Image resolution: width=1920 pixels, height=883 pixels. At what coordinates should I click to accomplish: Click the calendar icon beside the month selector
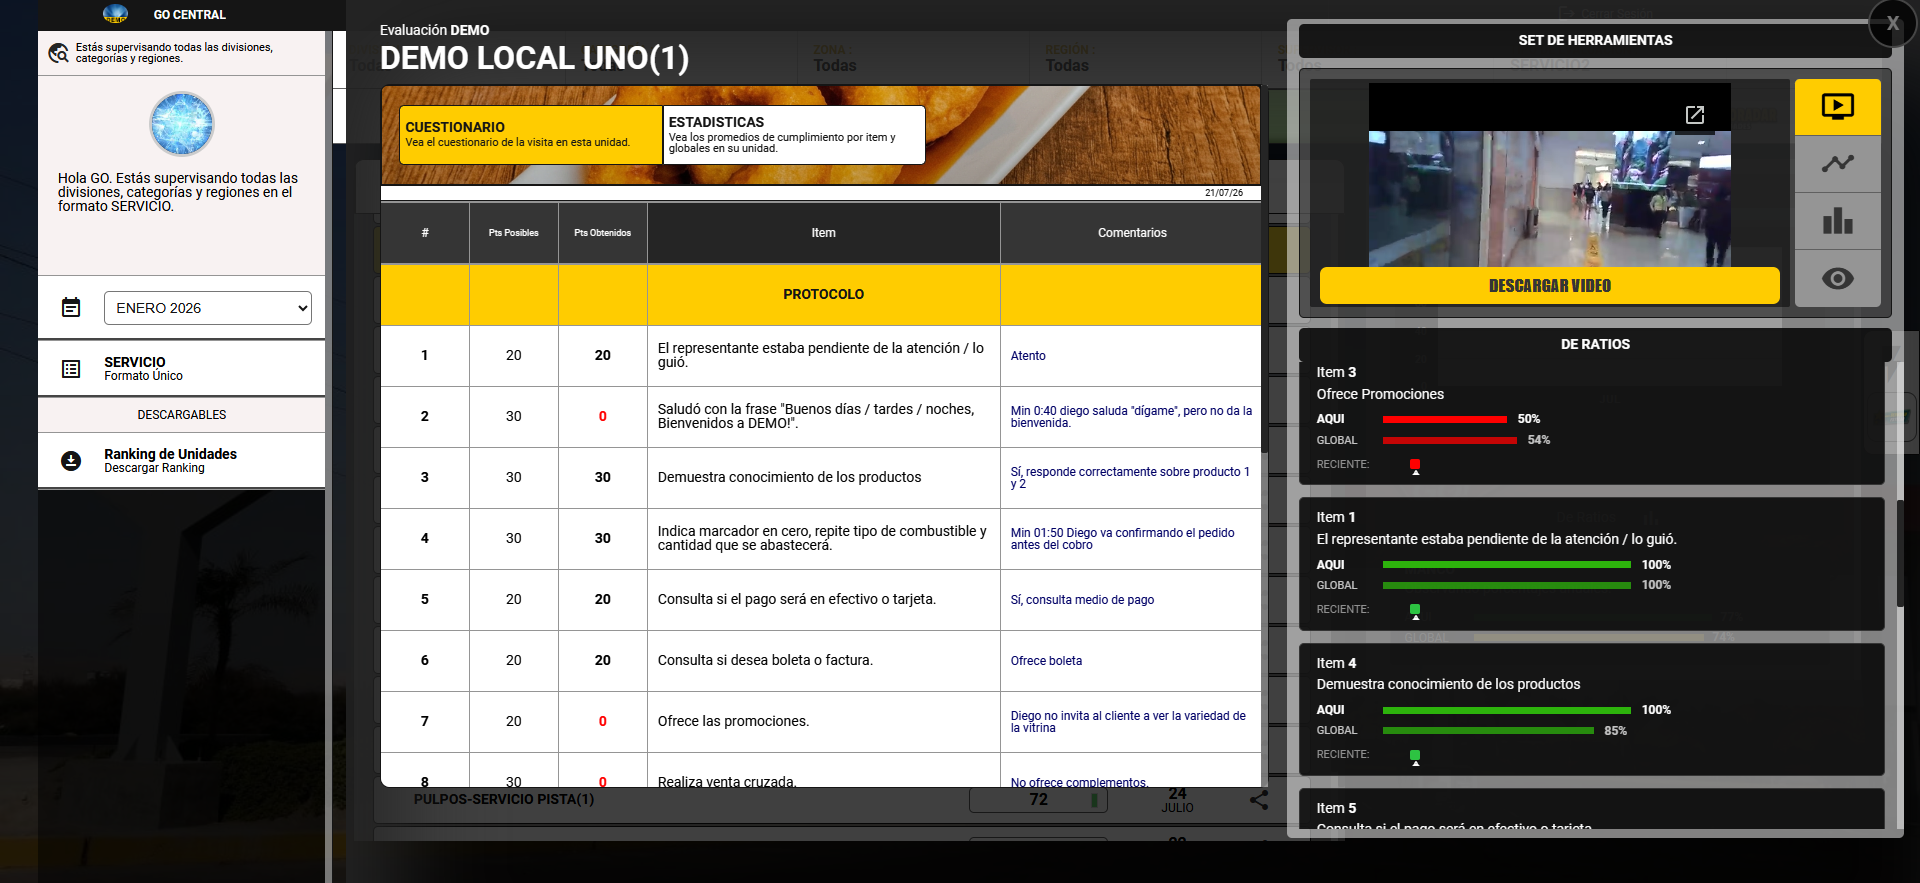tap(71, 307)
